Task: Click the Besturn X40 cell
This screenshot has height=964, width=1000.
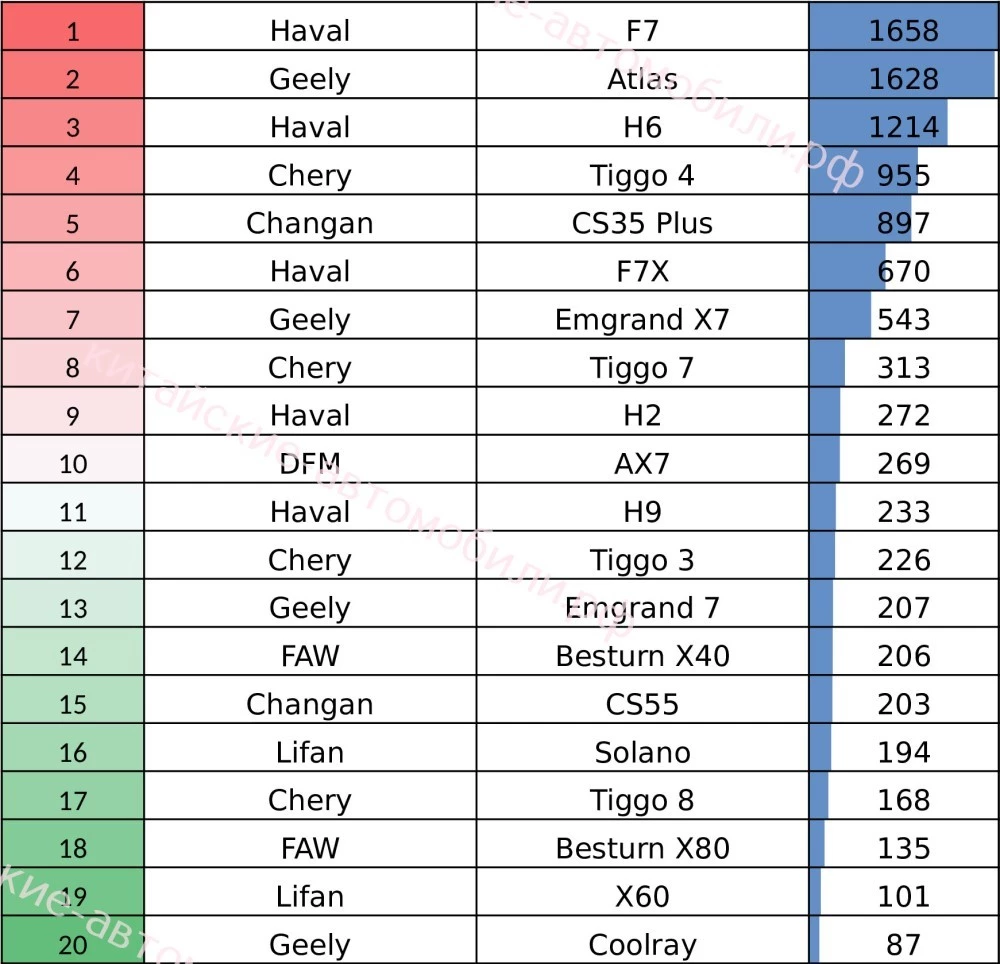Action: pos(642,655)
